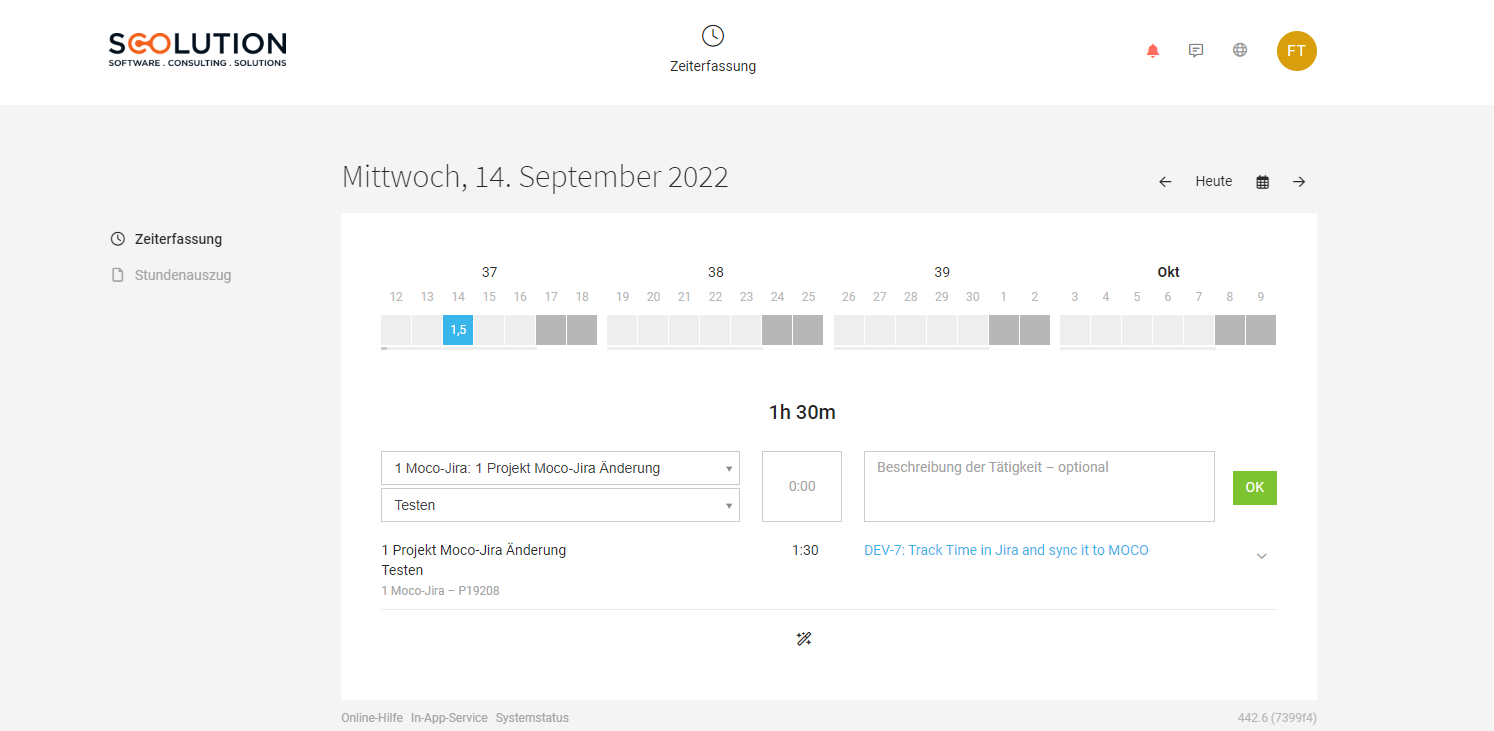Go to previous day with left arrow
The height and width of the screenshot is (731, 1494).
[x=1165, y=182]
